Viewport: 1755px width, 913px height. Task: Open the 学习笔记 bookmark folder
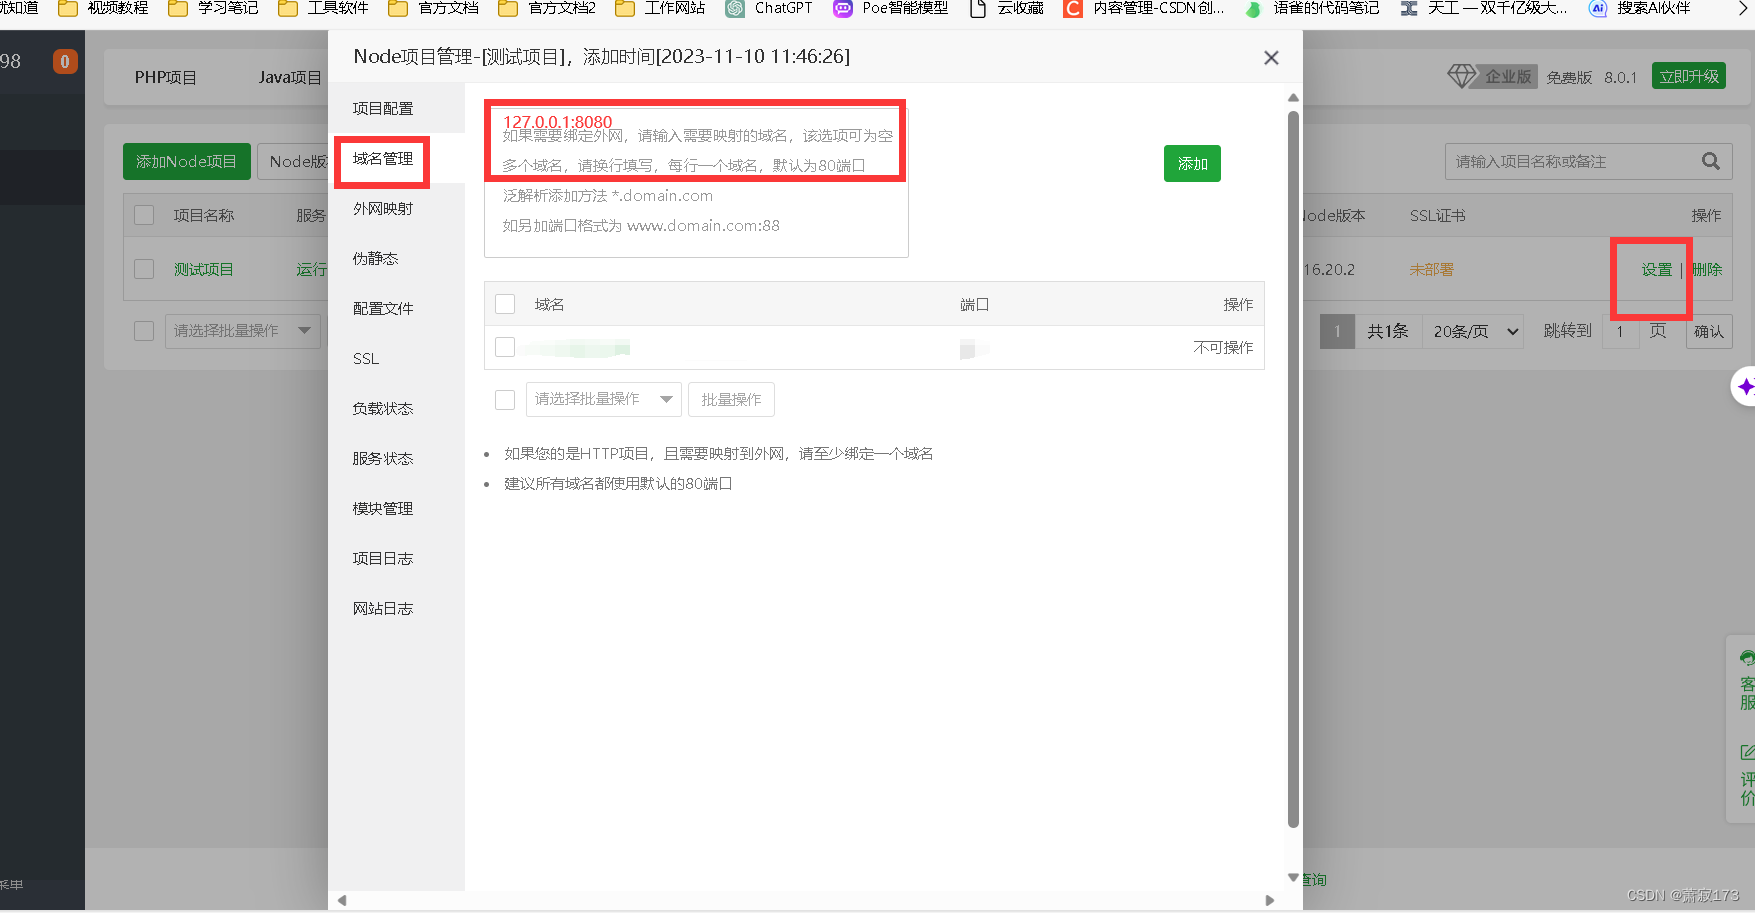point(213,8)
